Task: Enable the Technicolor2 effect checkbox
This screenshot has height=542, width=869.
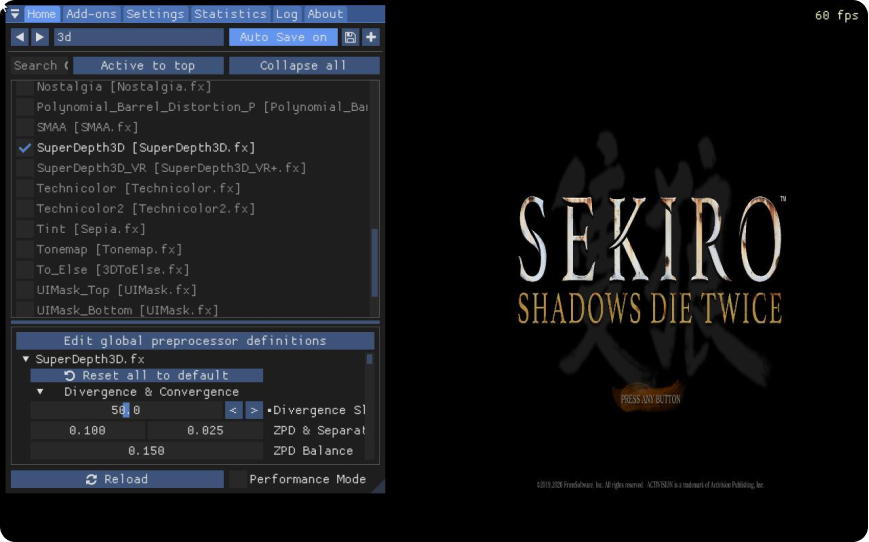Action: [x=24, y=209]
